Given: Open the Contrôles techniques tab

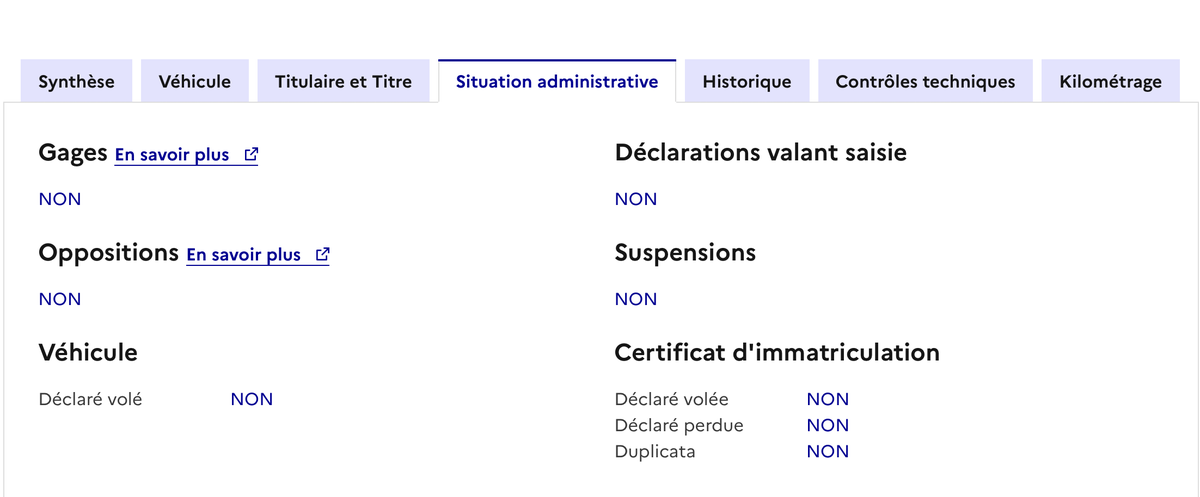Looking at the screenshot, I should [925, 82].
